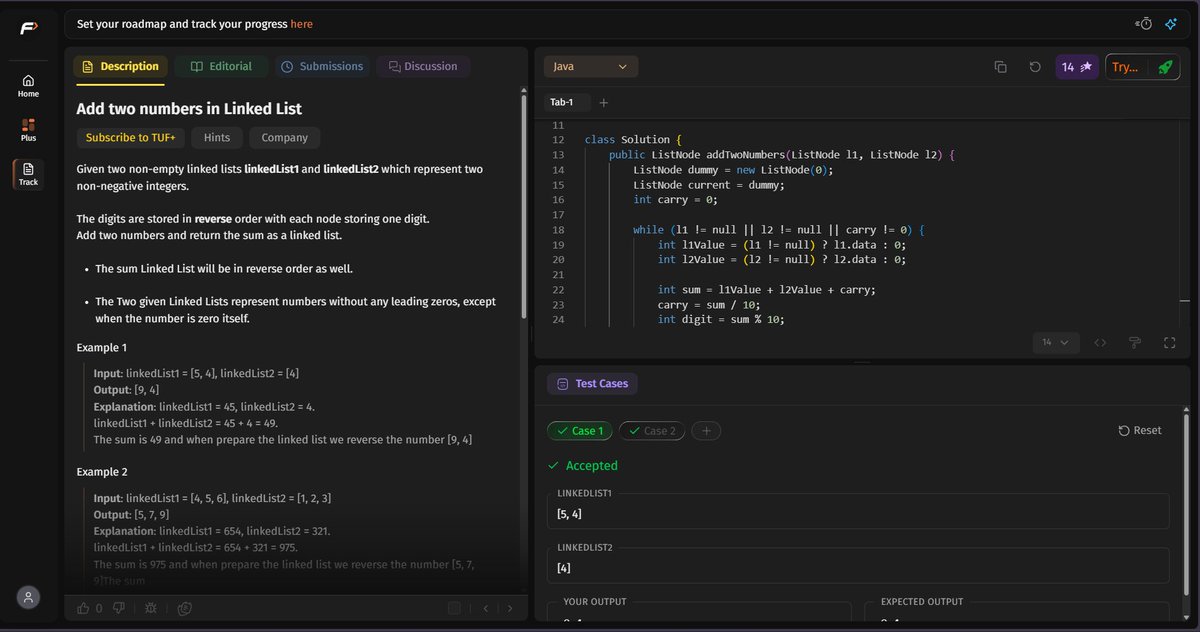Add a new test case with plus
The height and width of the screenshot is (632, 1200).
click(706, 431)
